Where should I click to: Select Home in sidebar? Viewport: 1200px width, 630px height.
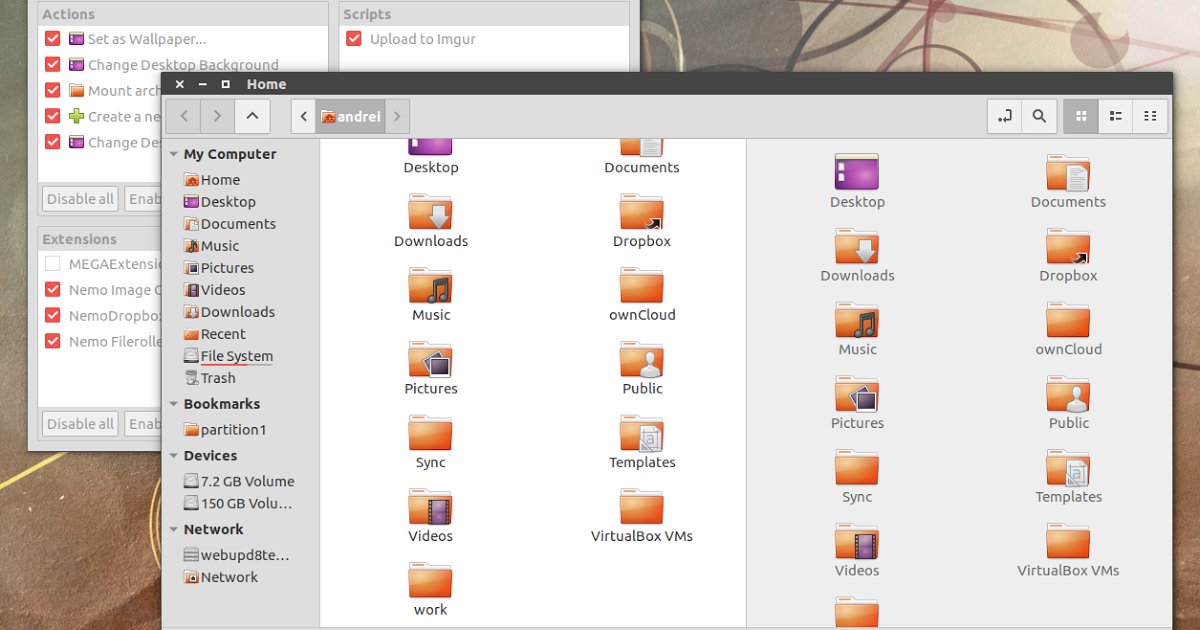(x=212, y=180)
